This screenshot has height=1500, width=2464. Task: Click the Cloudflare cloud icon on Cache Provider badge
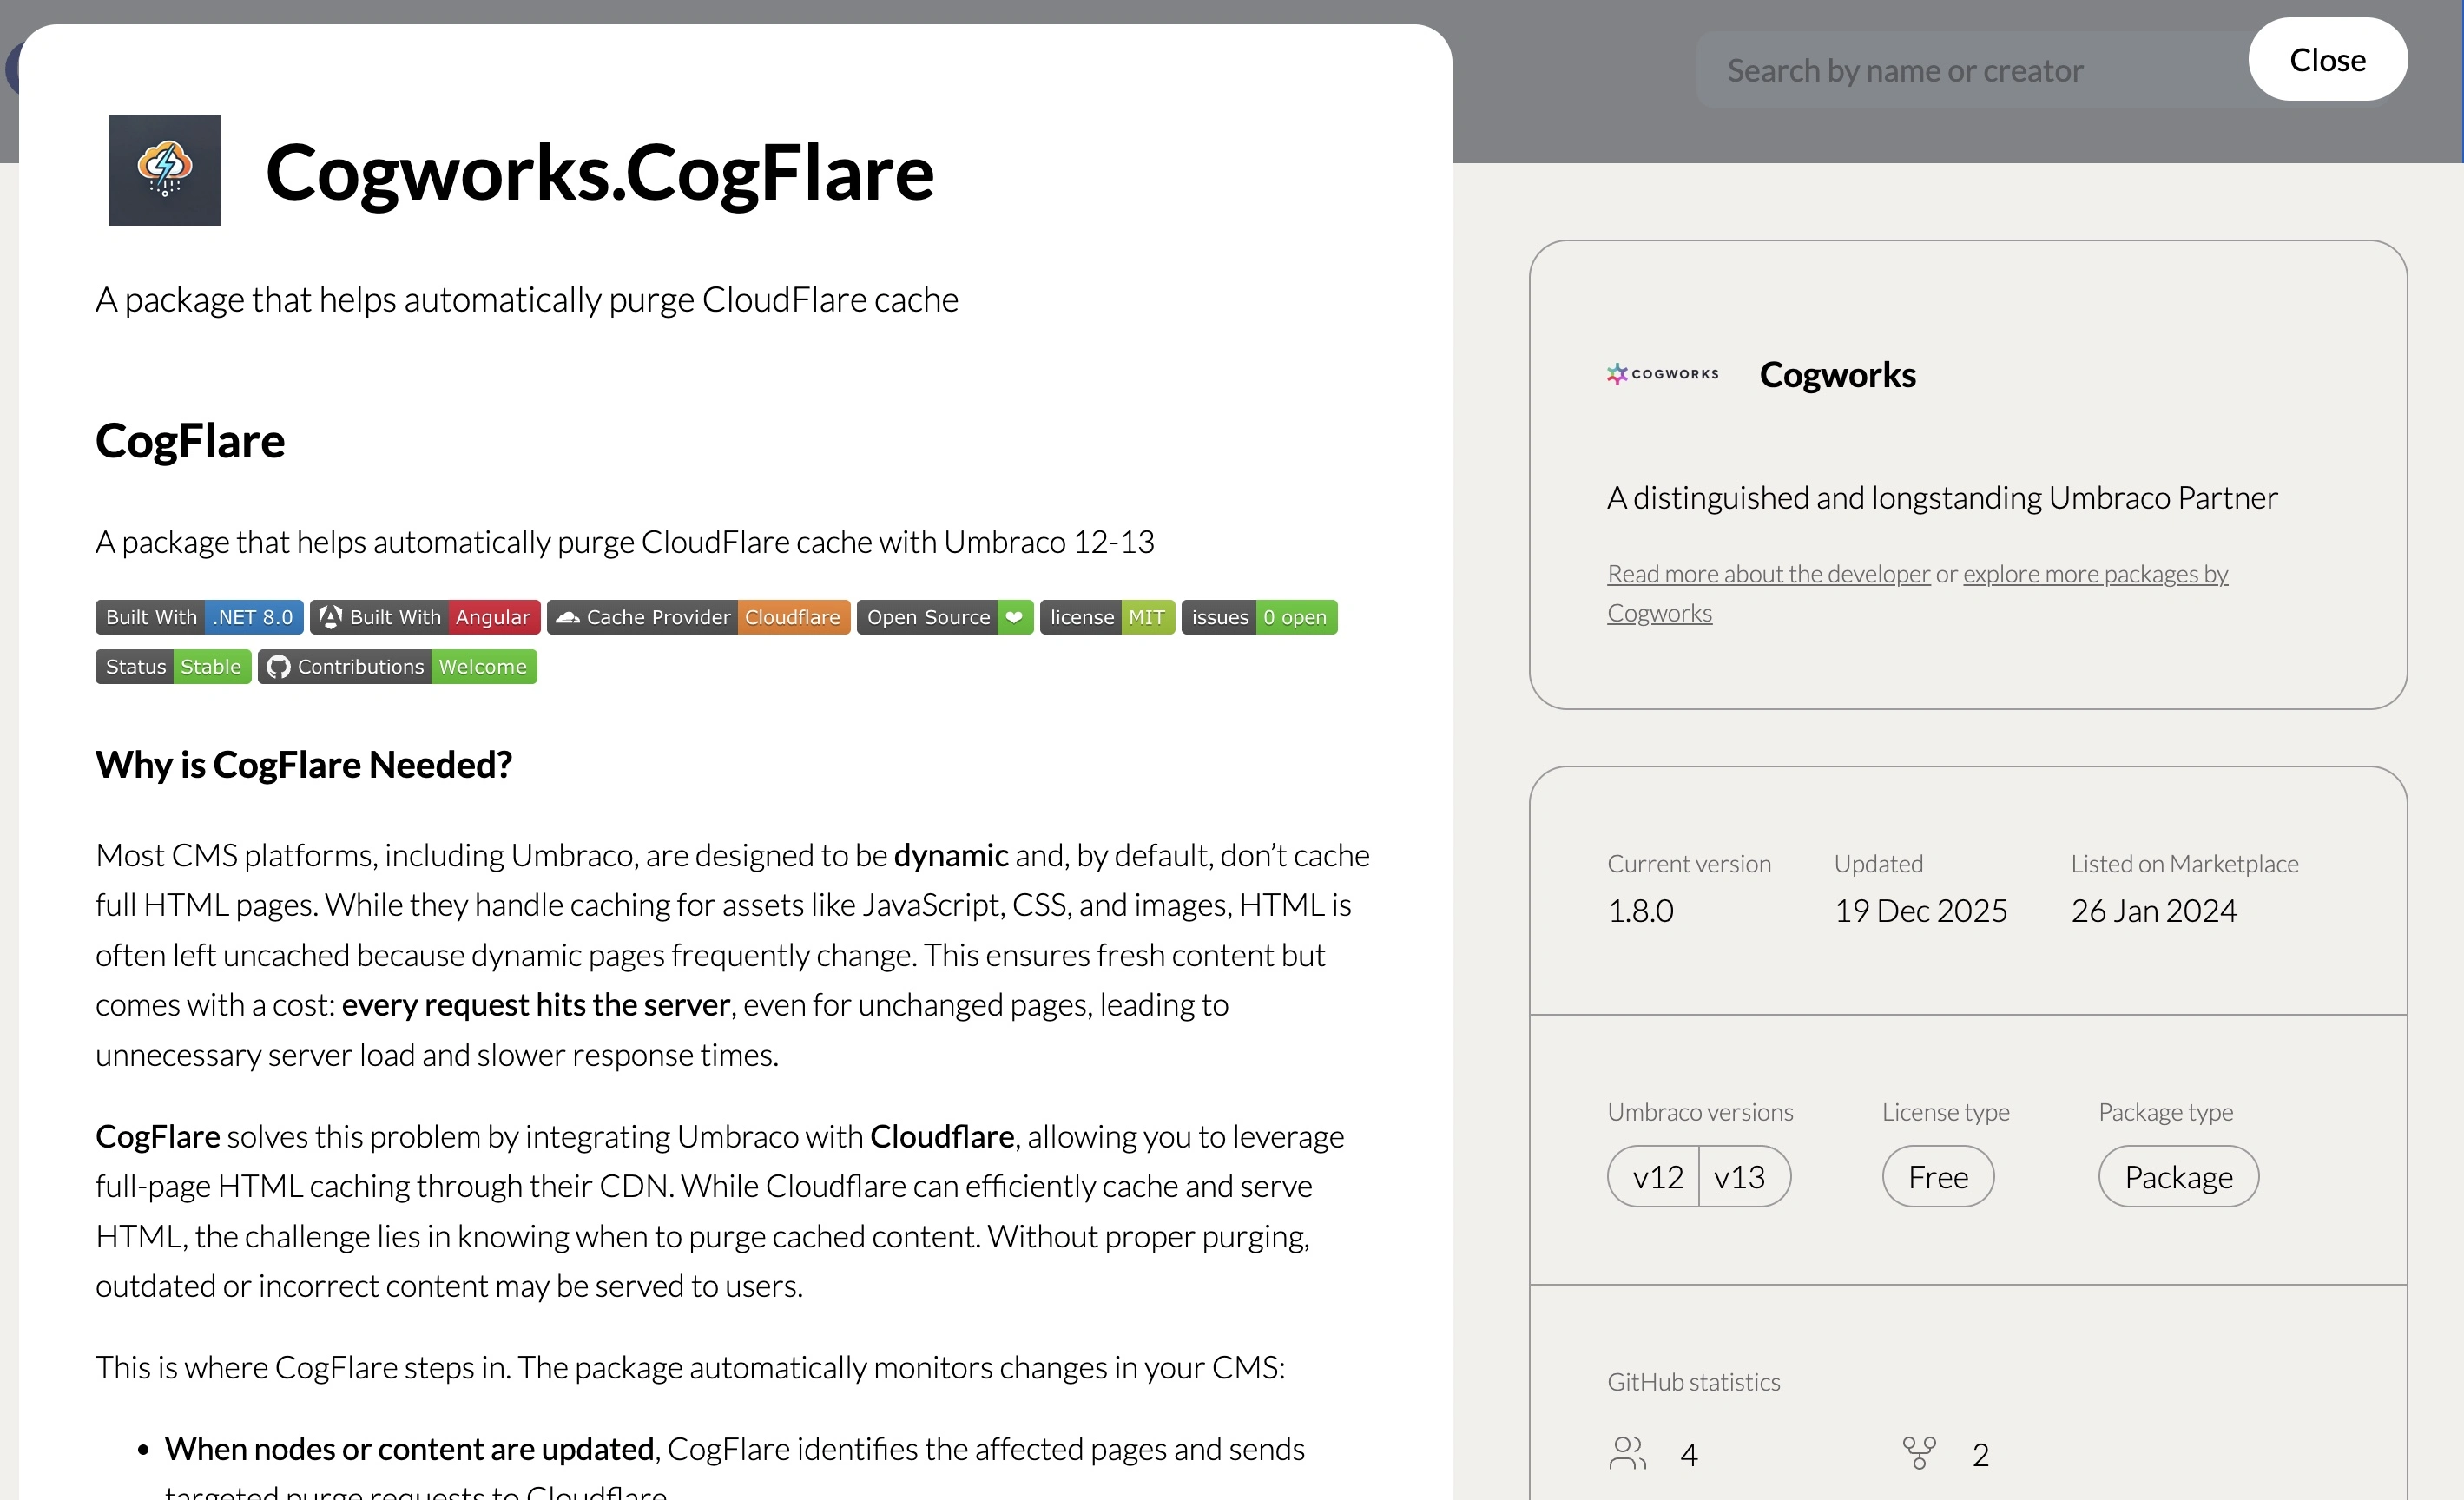[x=569, y=617]
